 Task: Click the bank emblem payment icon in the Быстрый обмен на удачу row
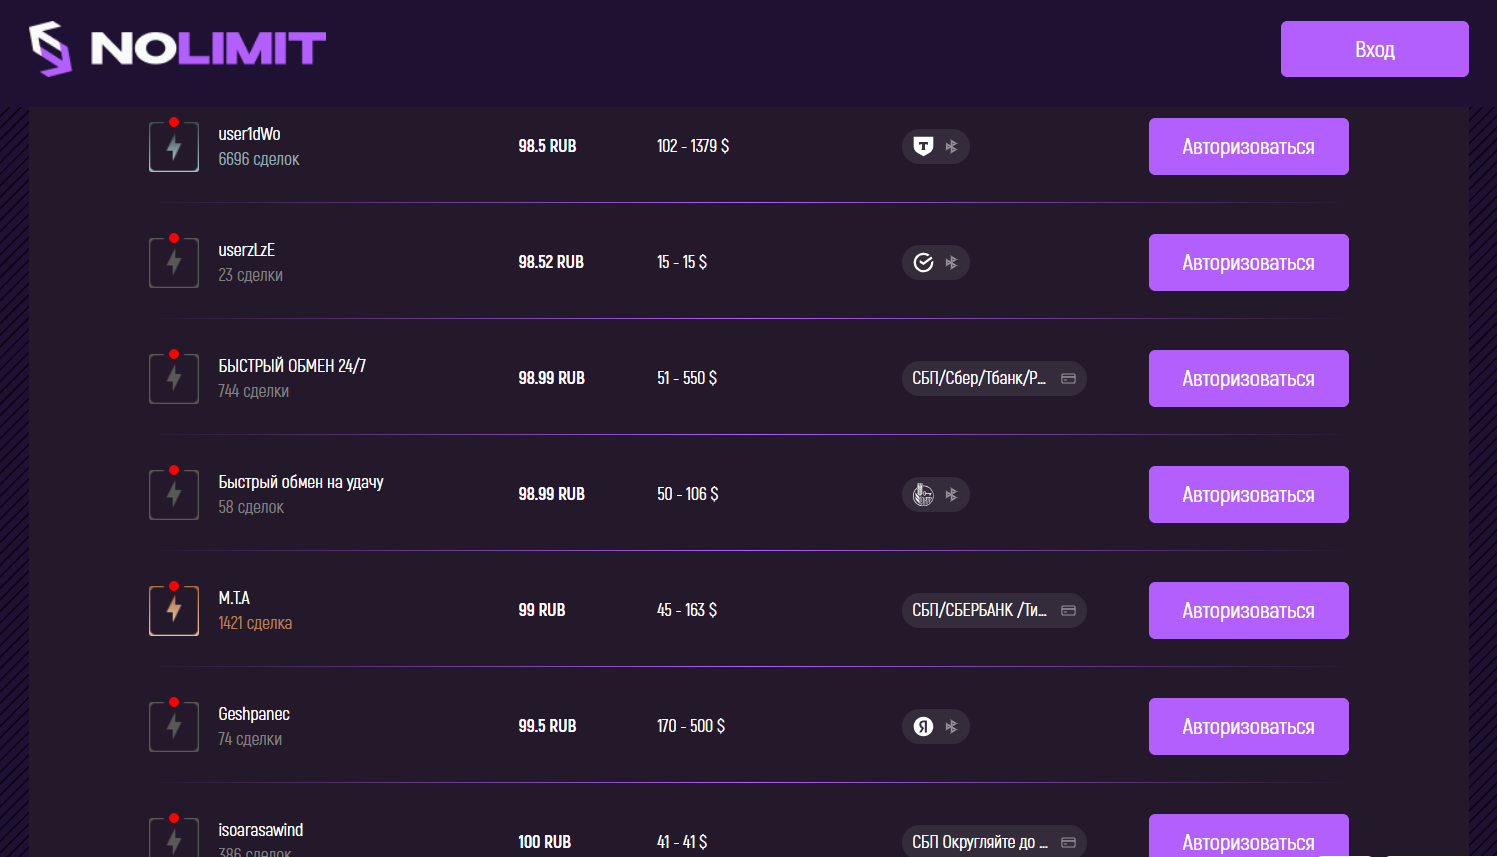[x=923, y=494]
